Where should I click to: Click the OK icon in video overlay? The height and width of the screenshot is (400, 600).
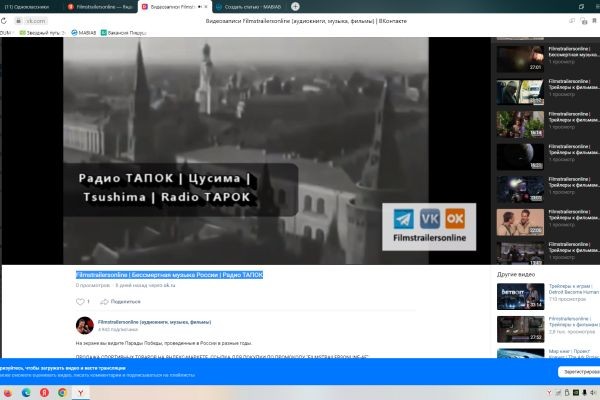pyautogui.click(x=455, y=219)
